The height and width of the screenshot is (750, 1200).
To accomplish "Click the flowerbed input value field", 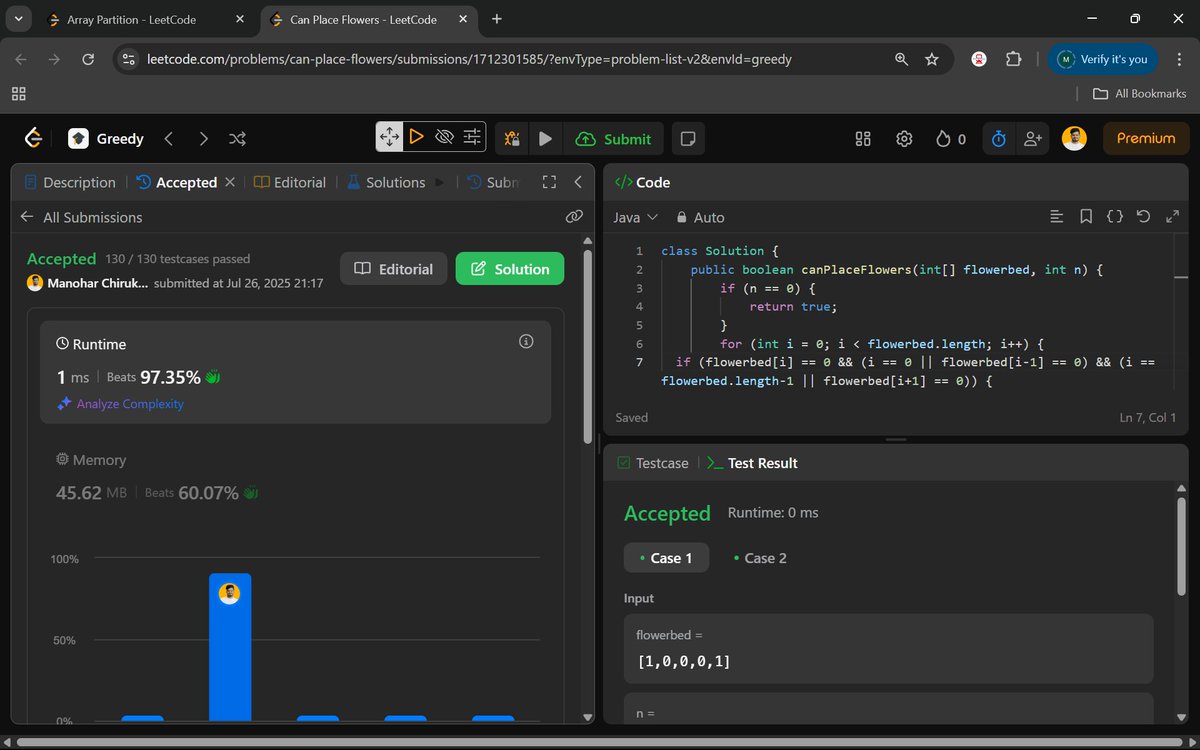I will pos(888,649).
